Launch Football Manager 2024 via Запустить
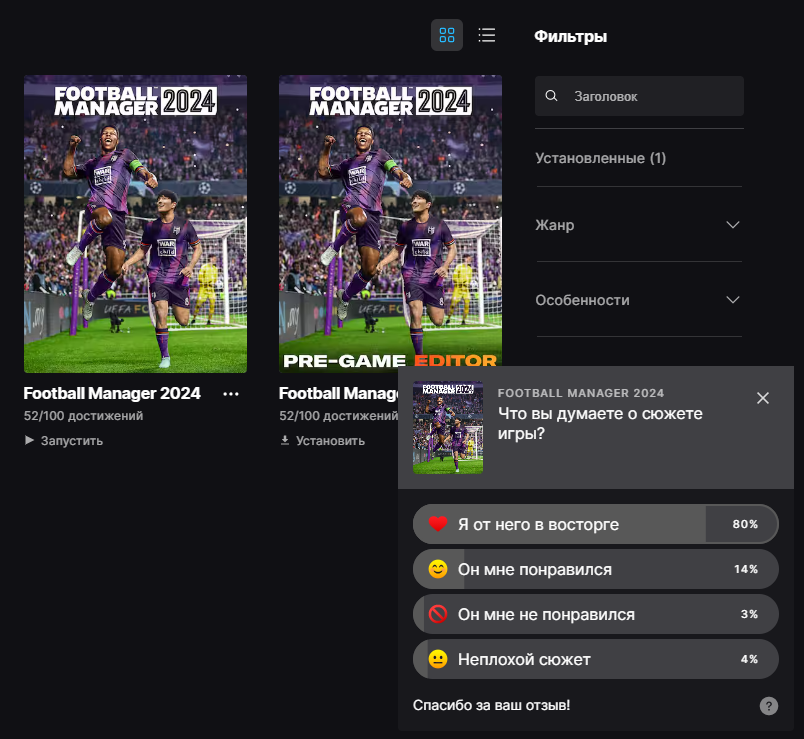804x739 pixels. pyautogui.click(x=71, y=440)
